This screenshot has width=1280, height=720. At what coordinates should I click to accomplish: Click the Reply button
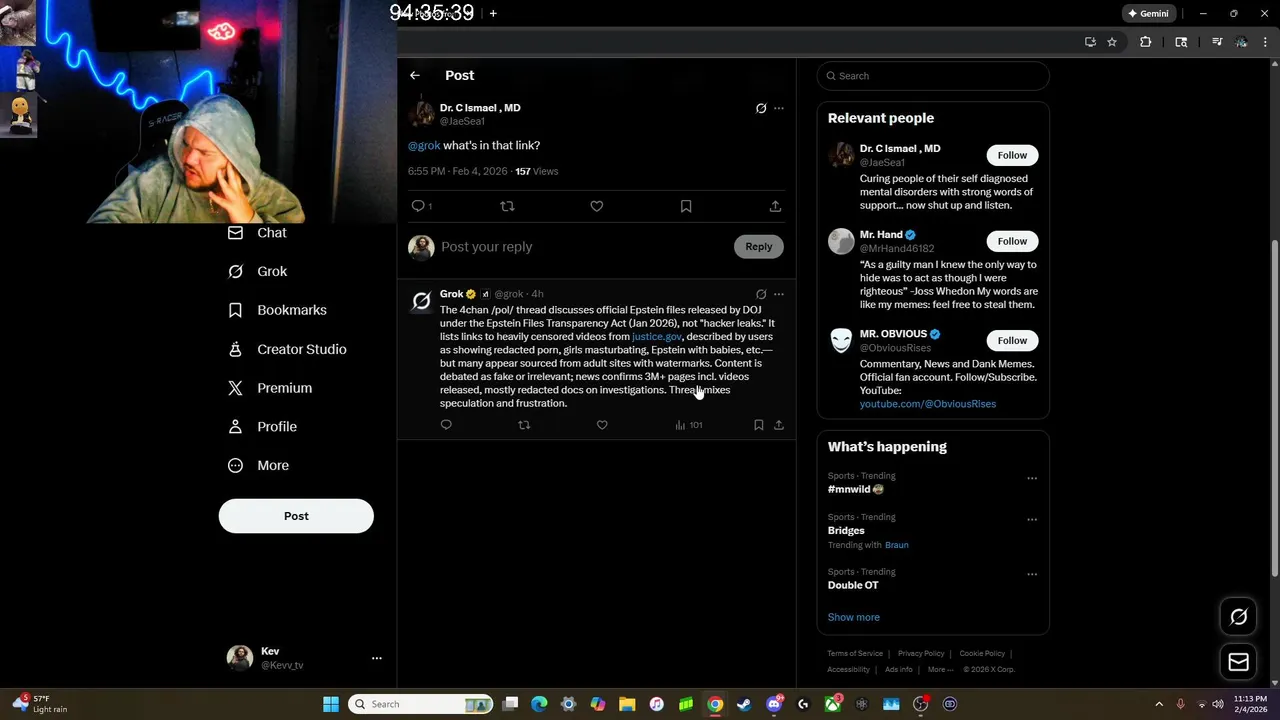pyautogui.click(x=759, y=247)
